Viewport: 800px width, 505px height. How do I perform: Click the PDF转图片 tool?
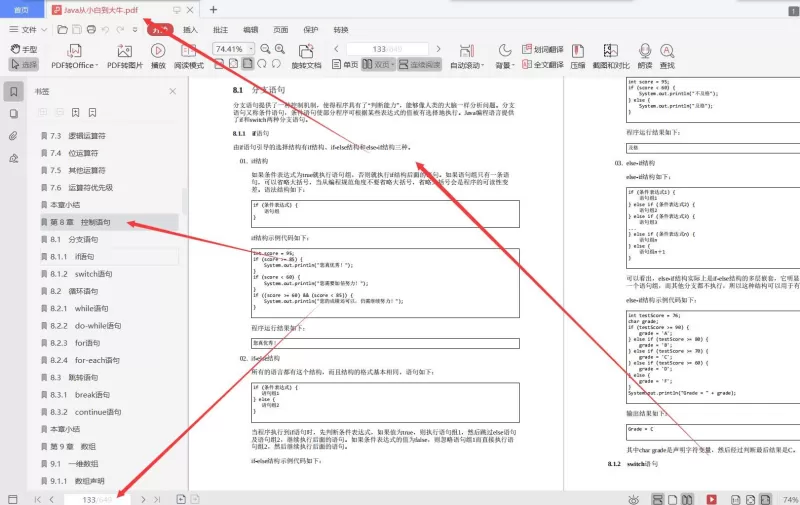pyautogui.click(x=124, y=57)
